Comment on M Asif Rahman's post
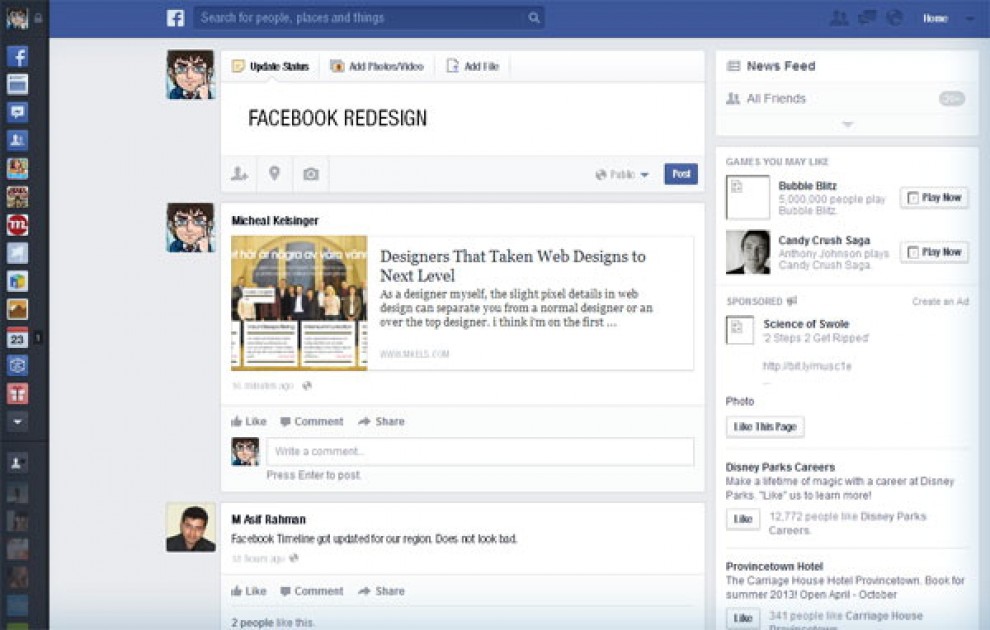990x630 pixels. 312,591
